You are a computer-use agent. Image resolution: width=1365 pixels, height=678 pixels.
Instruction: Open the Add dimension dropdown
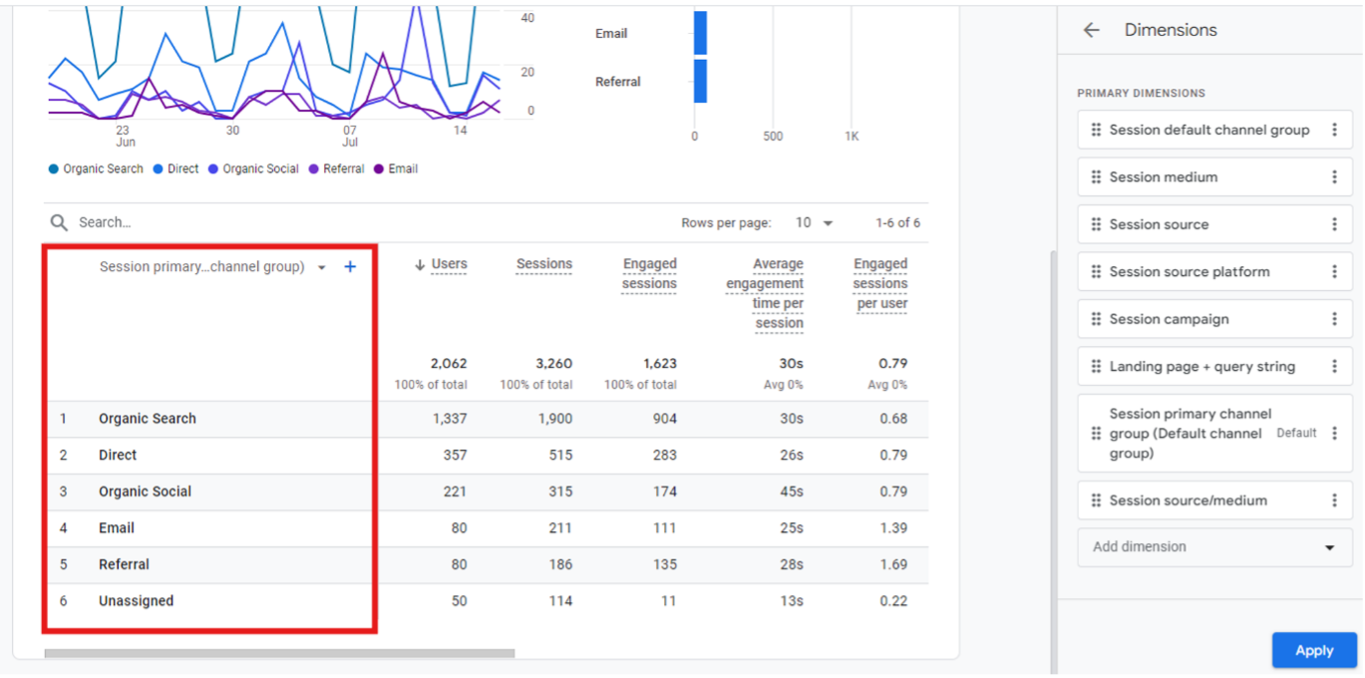click(1215, 547)
